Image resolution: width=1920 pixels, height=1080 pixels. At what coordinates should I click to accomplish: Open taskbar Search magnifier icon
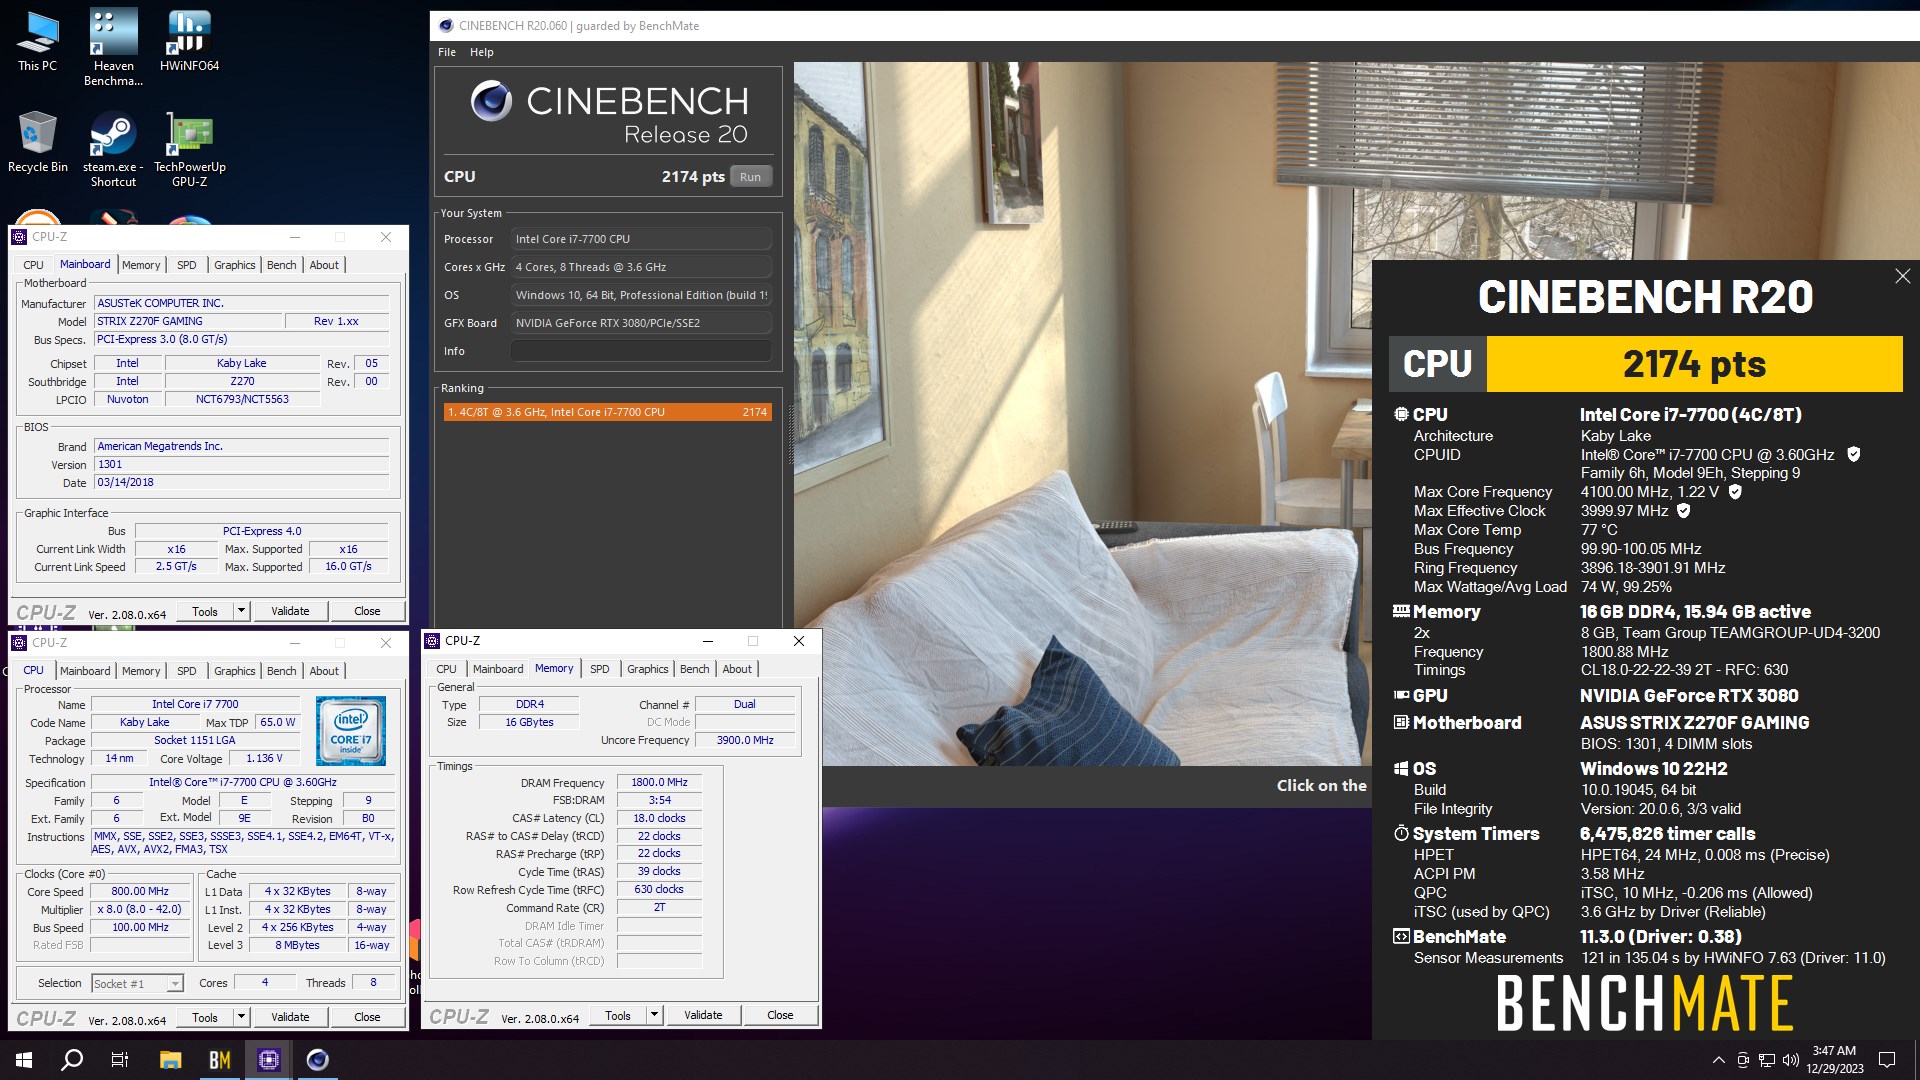coord(72,1060)
